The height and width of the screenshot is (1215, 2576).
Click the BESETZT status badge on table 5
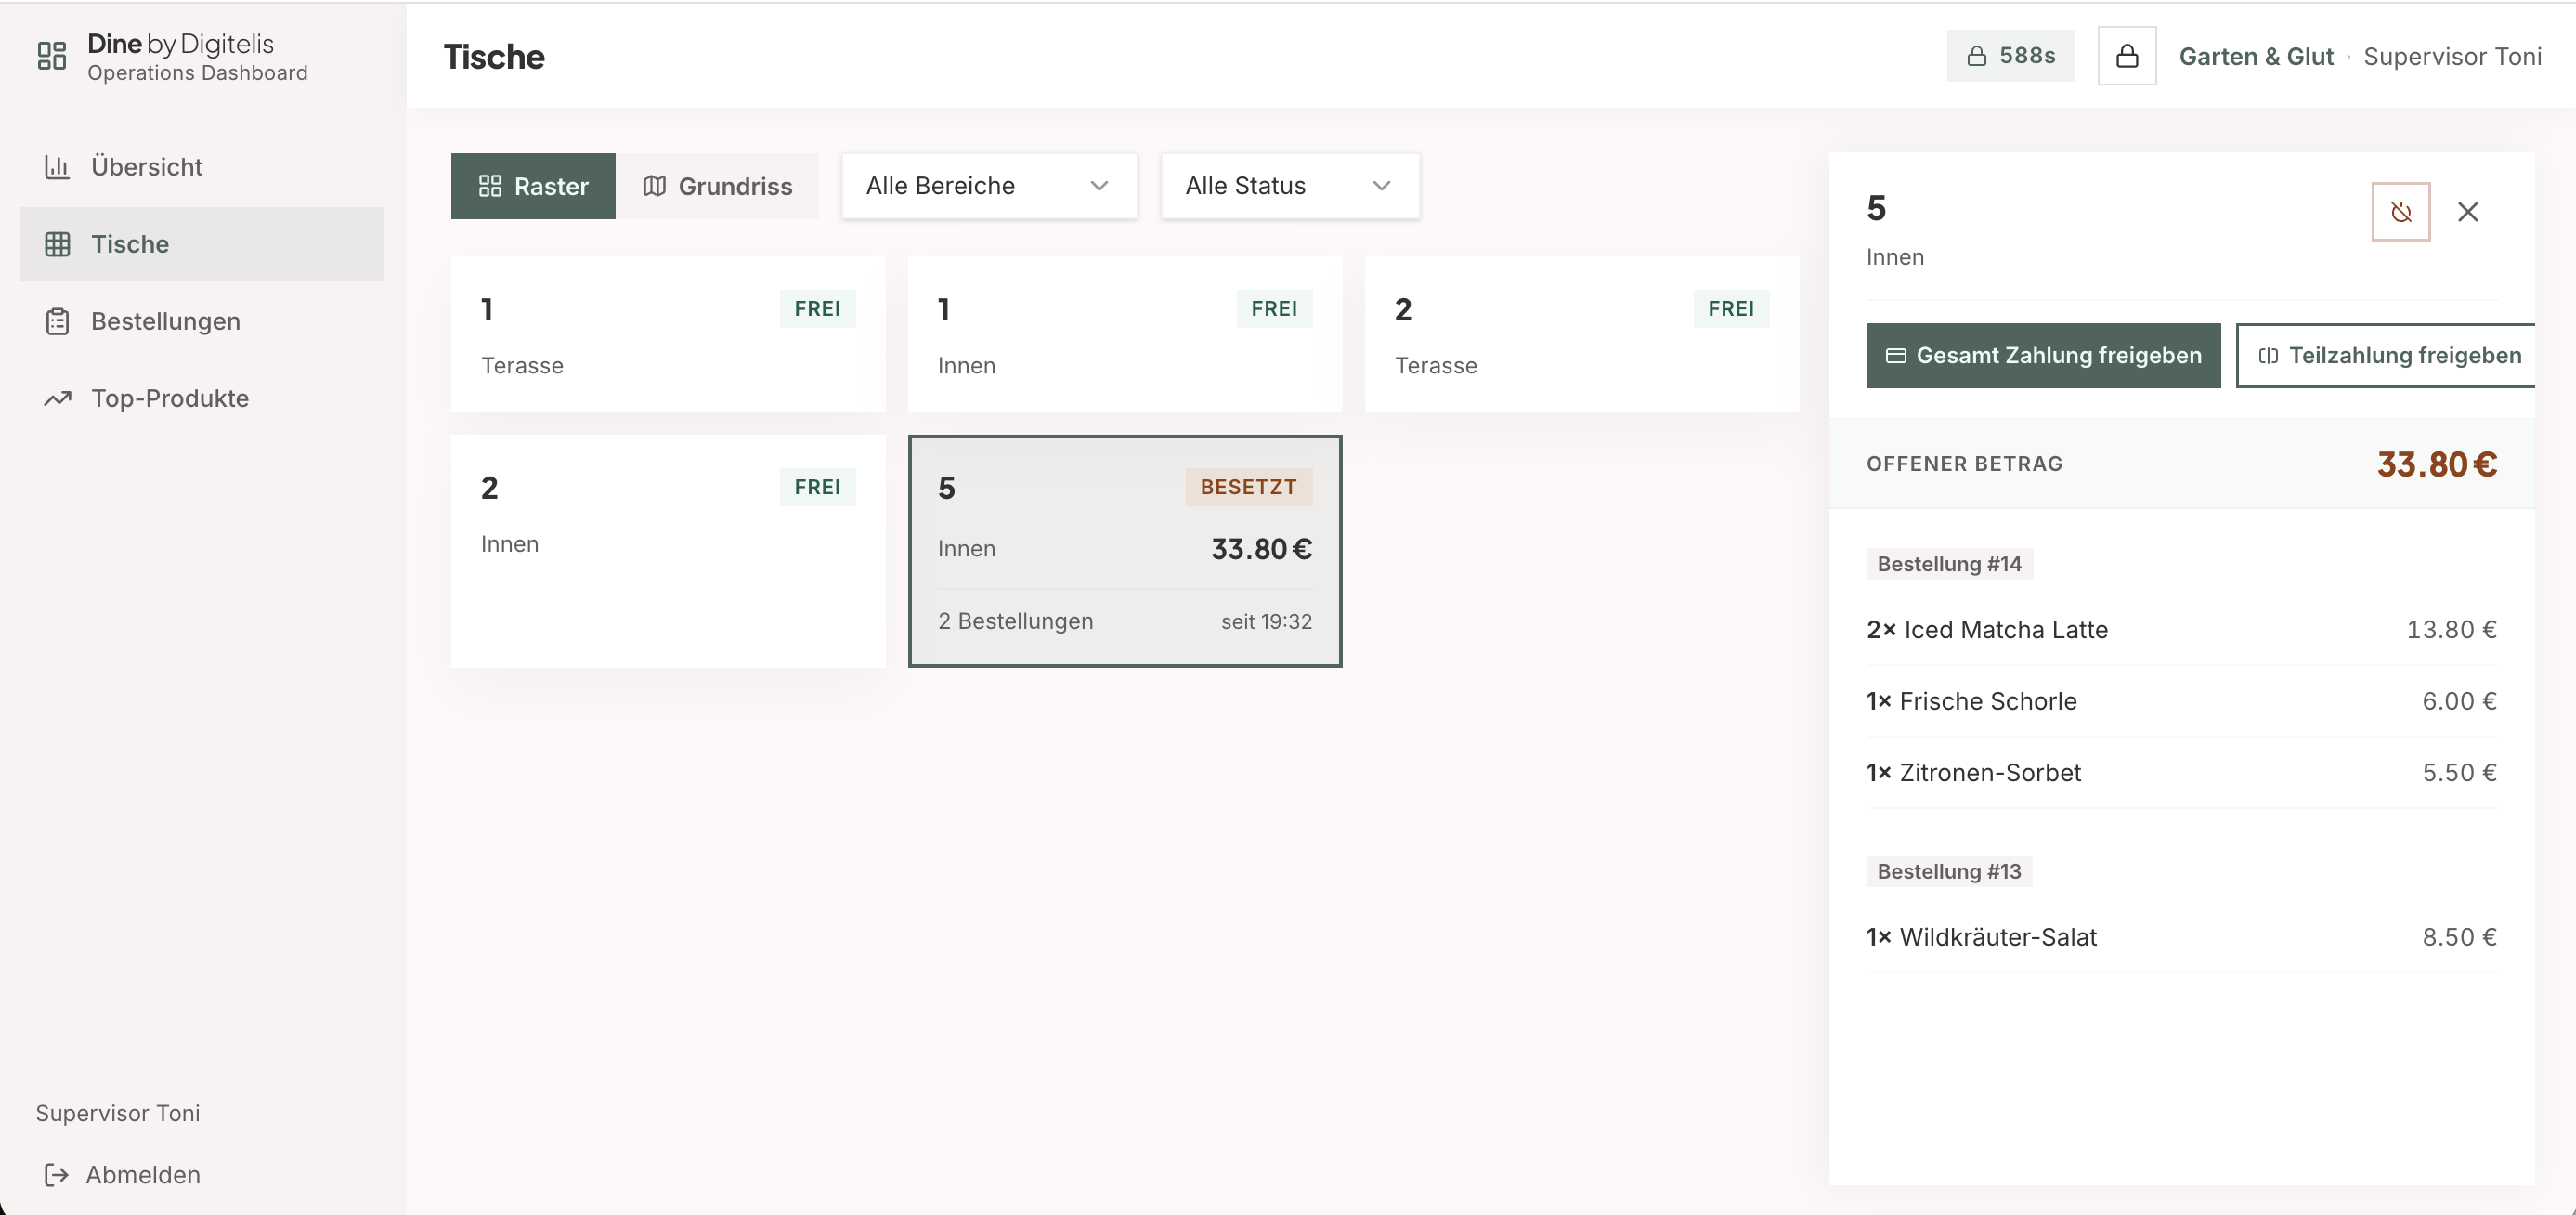(1248, 487)
